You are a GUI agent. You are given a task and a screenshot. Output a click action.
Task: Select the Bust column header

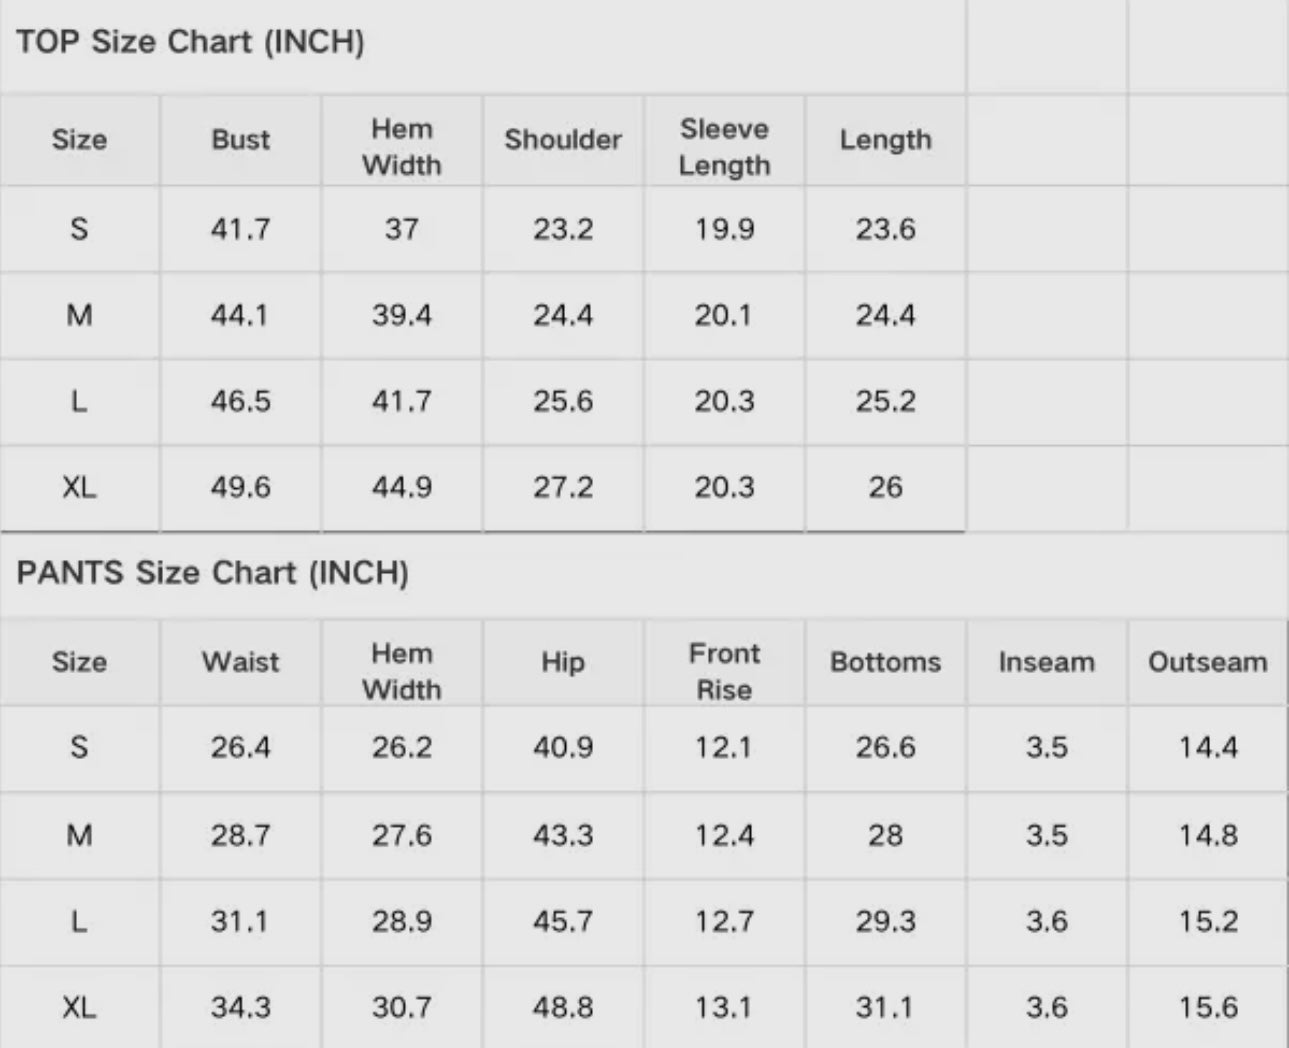[240, 140]
